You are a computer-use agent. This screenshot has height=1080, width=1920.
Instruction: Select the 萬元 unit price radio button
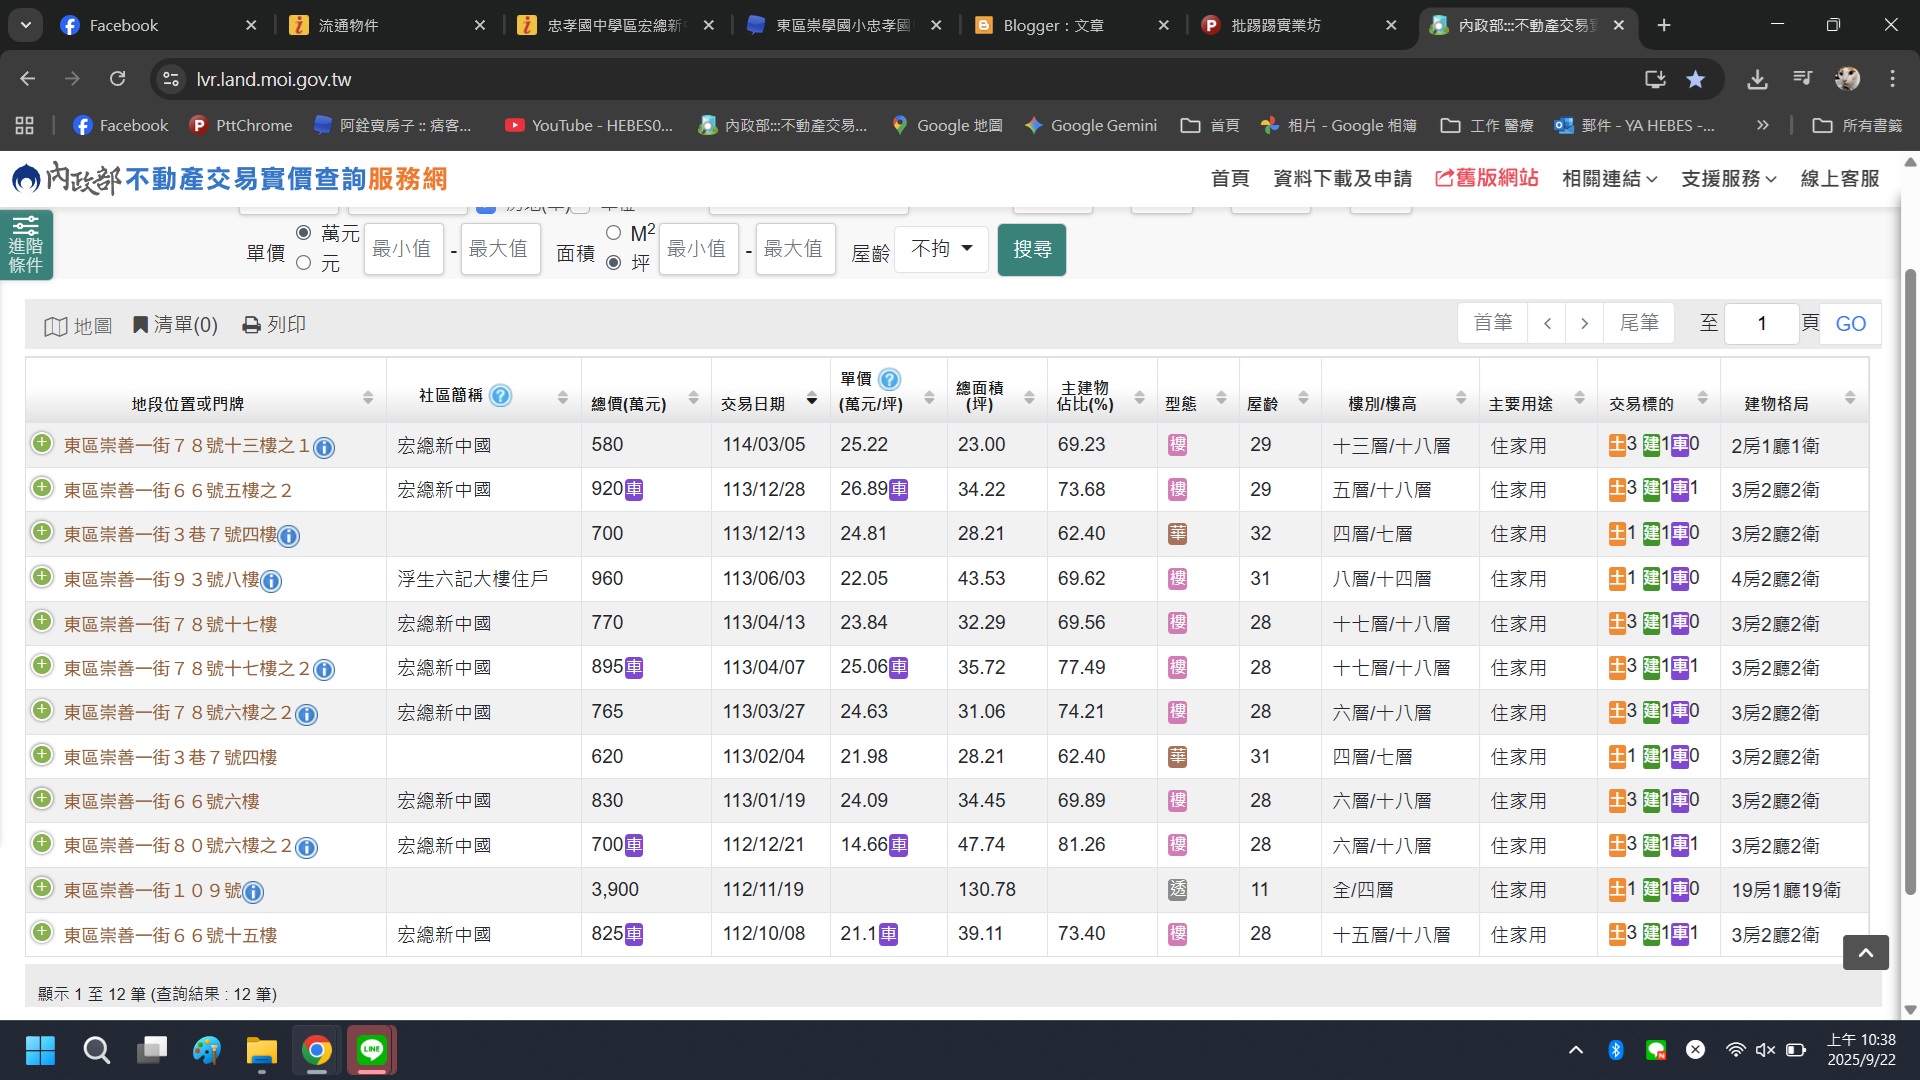click(304, 233)
